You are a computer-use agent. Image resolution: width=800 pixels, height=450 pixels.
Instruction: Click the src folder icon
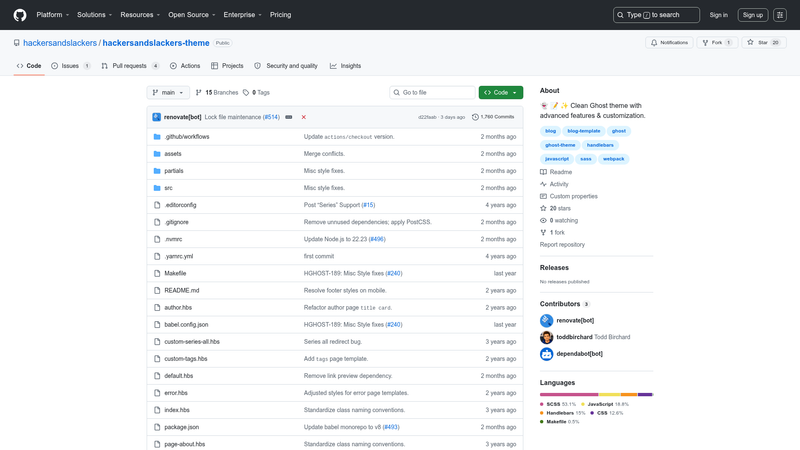157,188
